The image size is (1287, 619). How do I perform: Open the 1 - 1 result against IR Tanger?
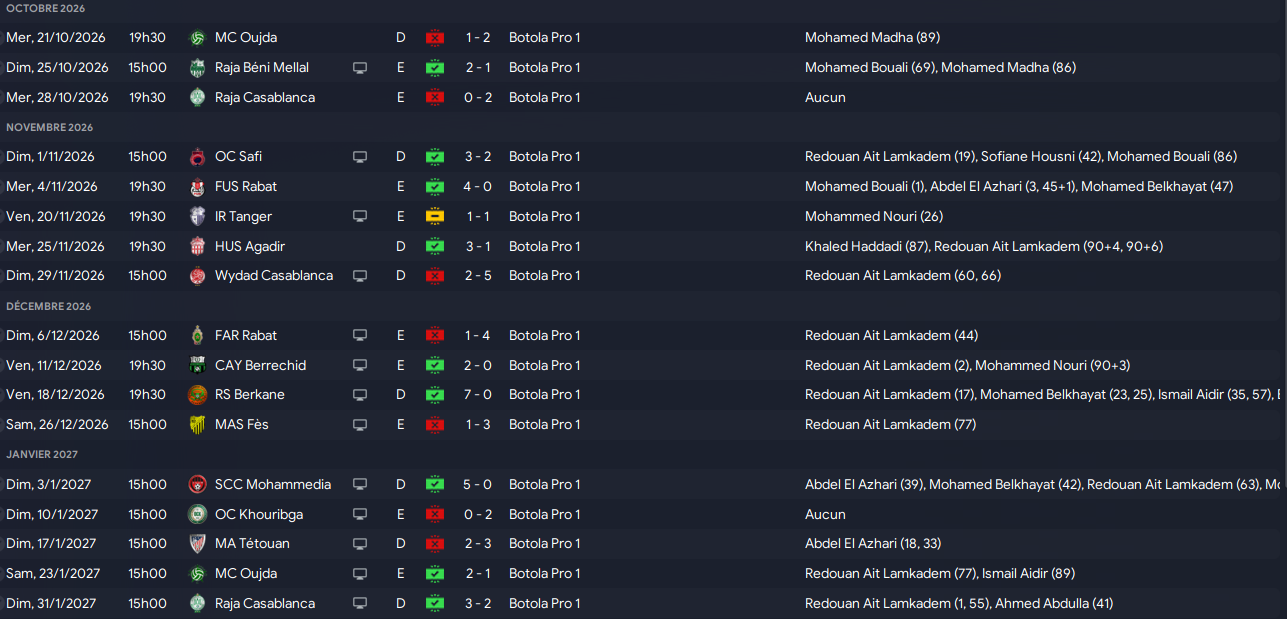pyautogui.click(x=478, y=217)
